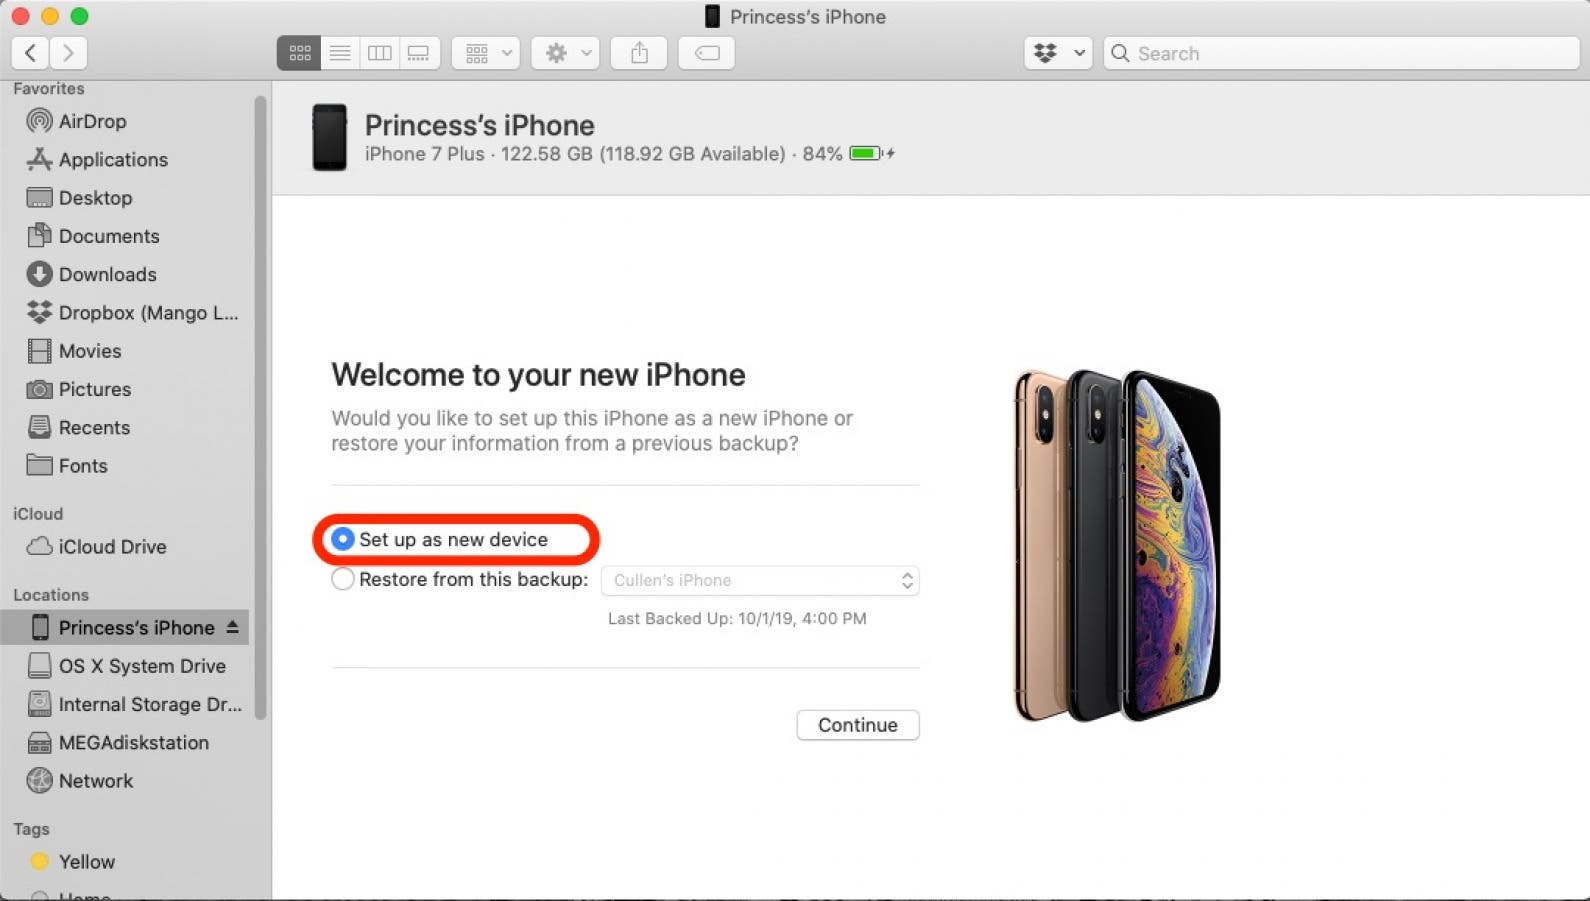Open Downloads folder in sidebar

coord(107,274)
